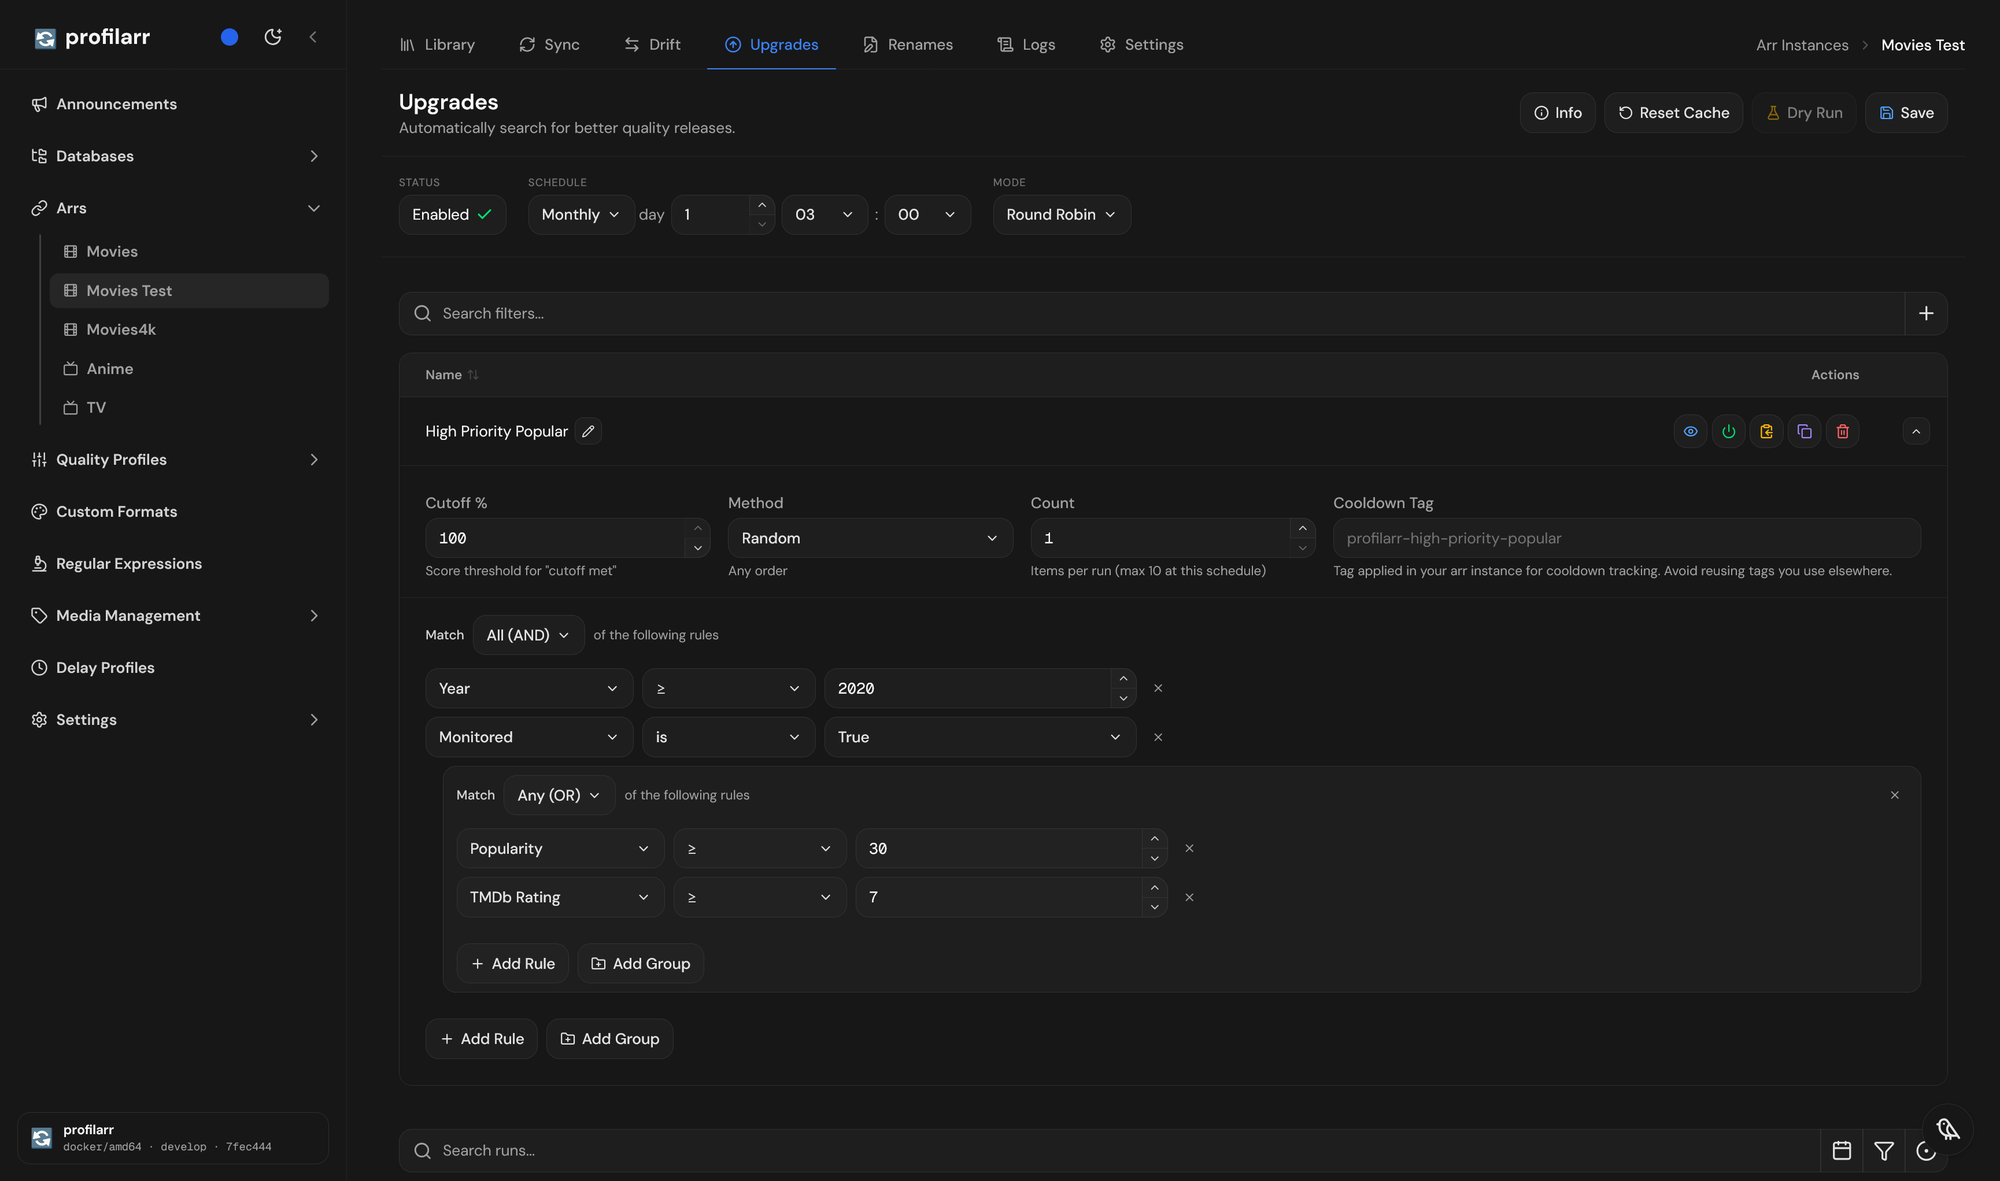Click Reset Cache button
Viewport: 2000px width, 1181px height.
tap(1673, 112)
